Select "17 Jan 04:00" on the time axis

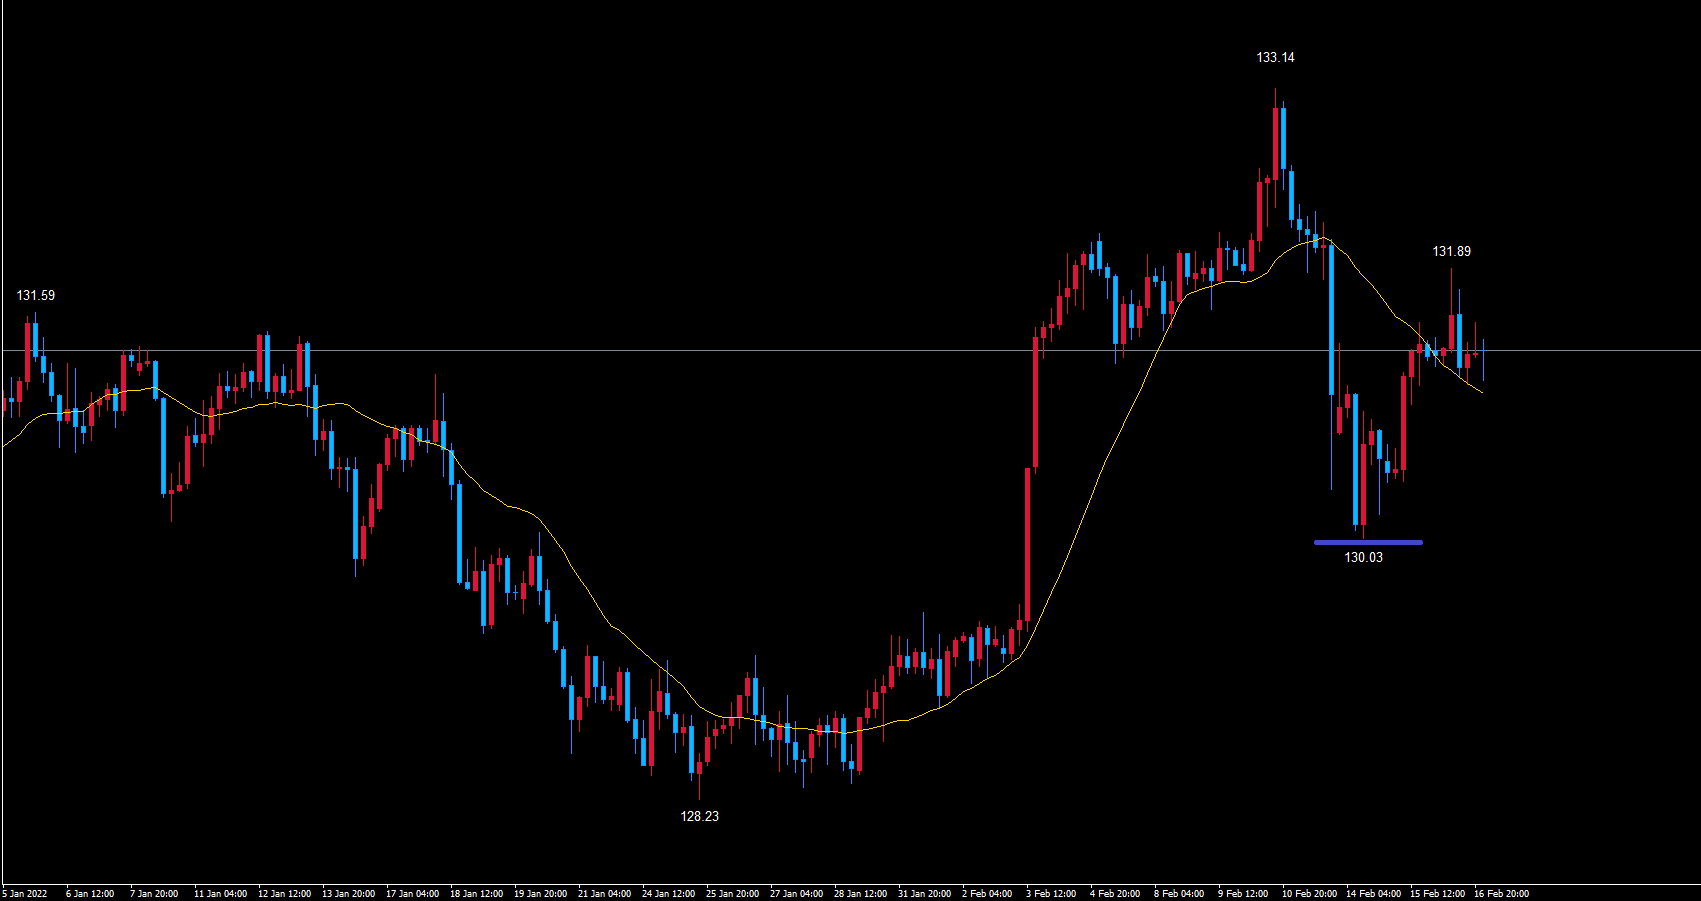pyautogui.click(x=412, y=893)
